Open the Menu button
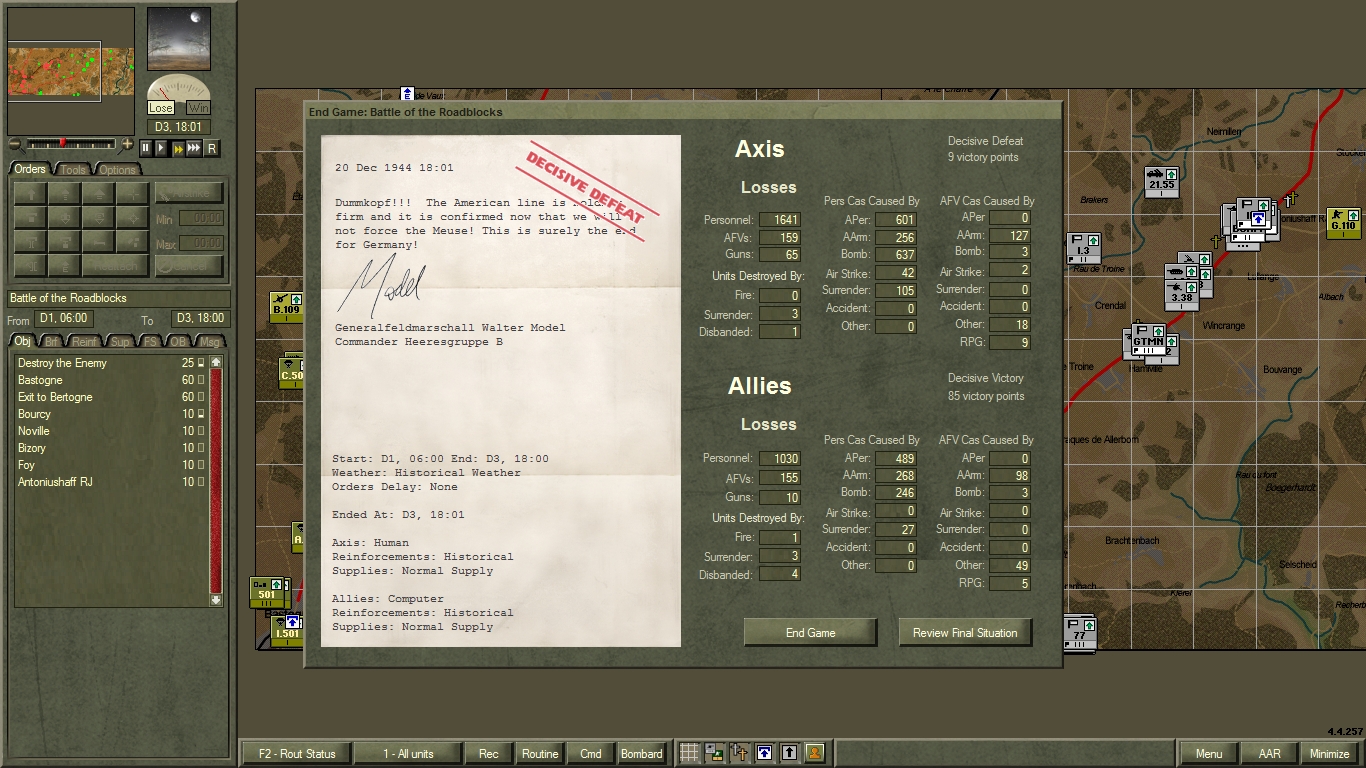 point(1209,754)
